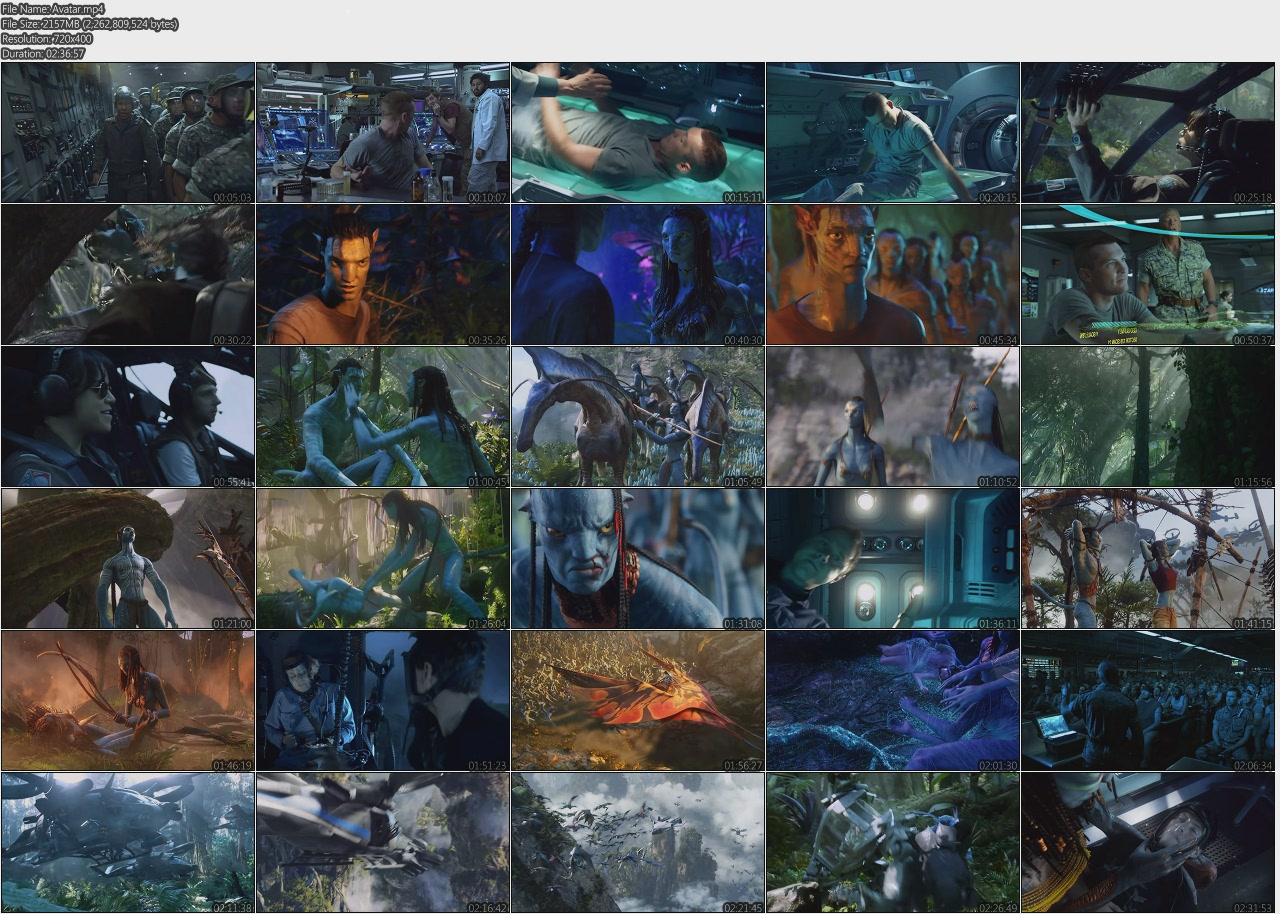Screen dimensions: 1280x914
Task: Click the thumbnail timestamped 01:05:49
Action: pyautogui.click(x=638, y=417)
